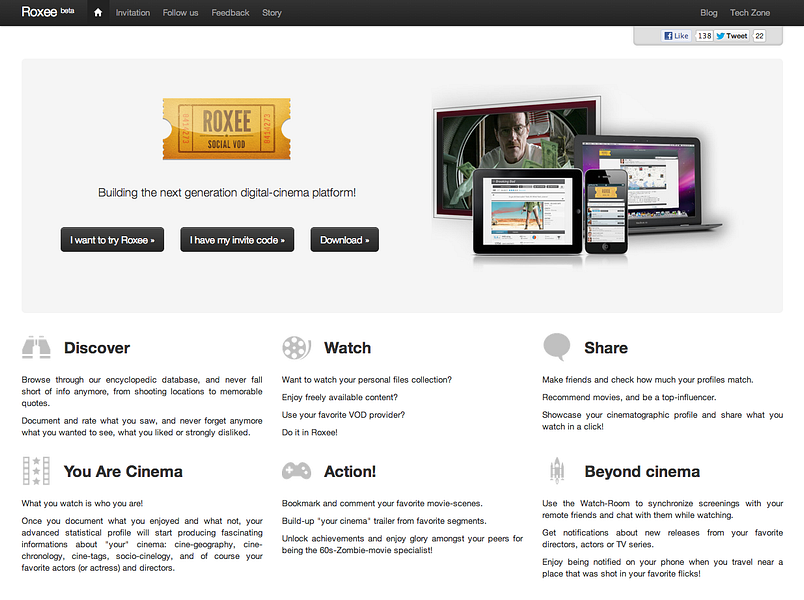This screenshot has height=600, width=804.
Task: Click 'Recommend movies, and be a top-influencer.'
Action: (629, 397)
